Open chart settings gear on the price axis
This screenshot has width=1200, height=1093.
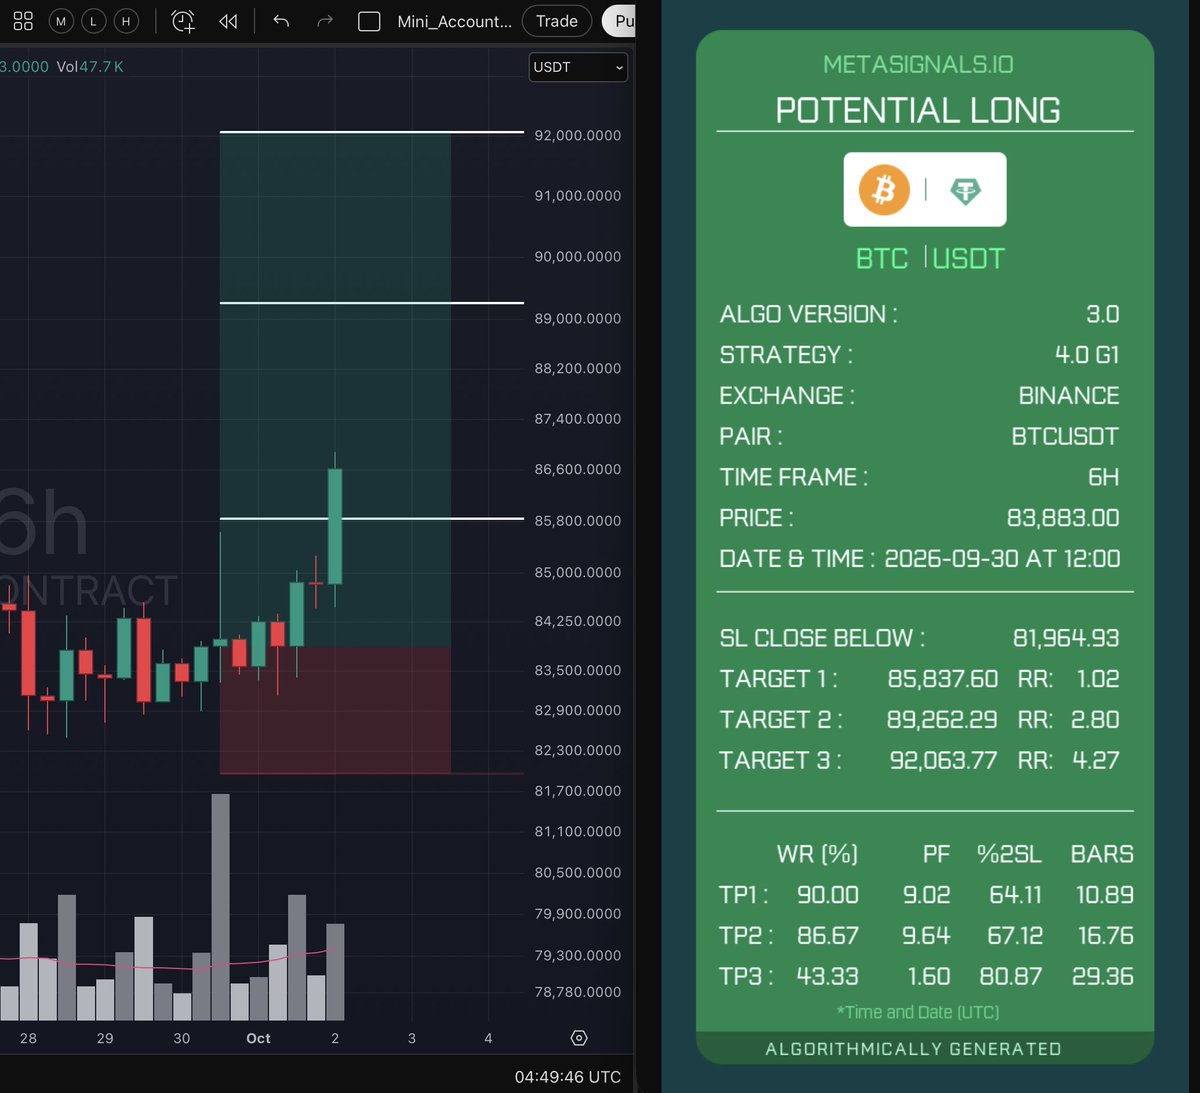(x=579, y=1038)
